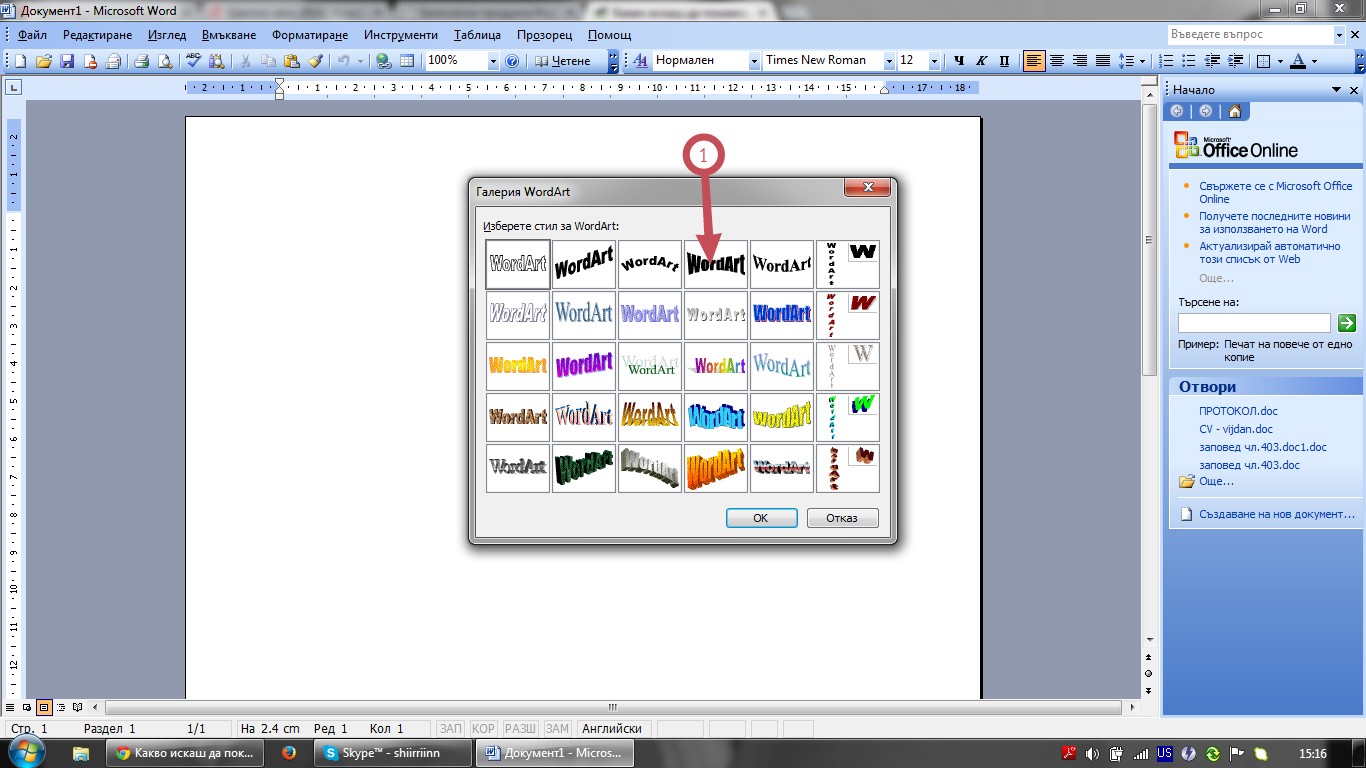Screen dimensions: 1366x768
Task: Click the horizontal document scrollbar
Action: click(612, 707)
